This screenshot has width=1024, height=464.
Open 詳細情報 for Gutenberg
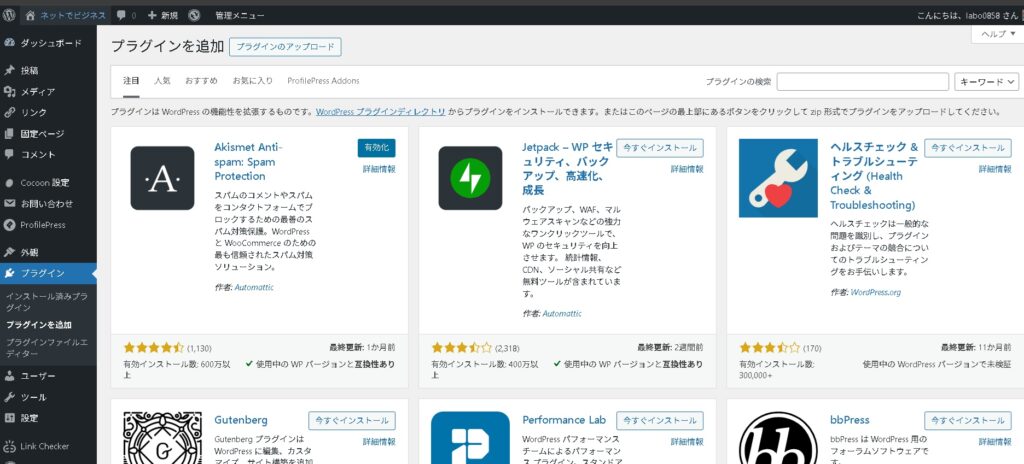tap(379, 442)
